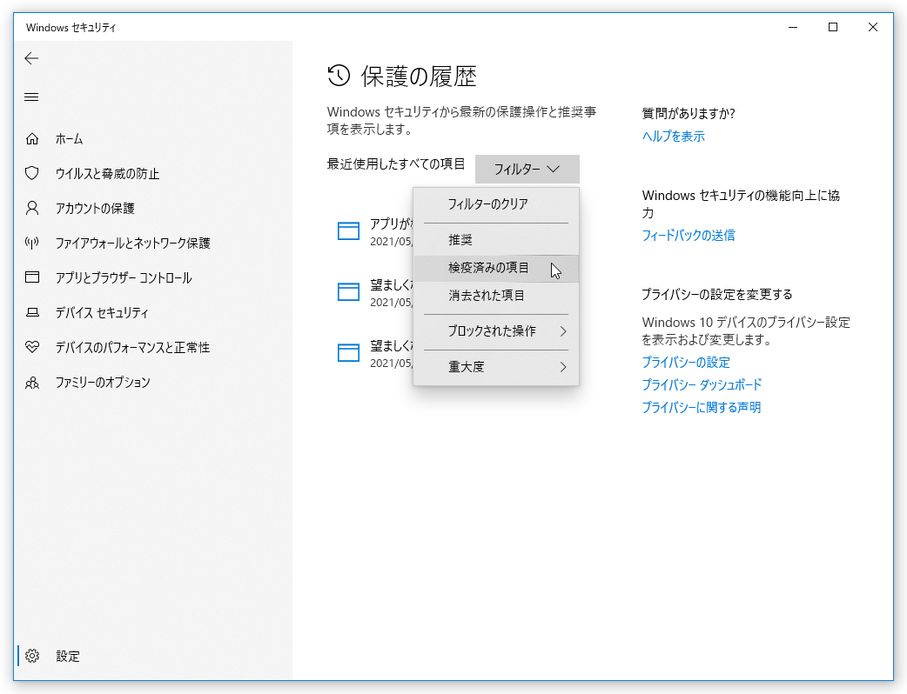Click フィードバックの送信 link

pos(688,235)
